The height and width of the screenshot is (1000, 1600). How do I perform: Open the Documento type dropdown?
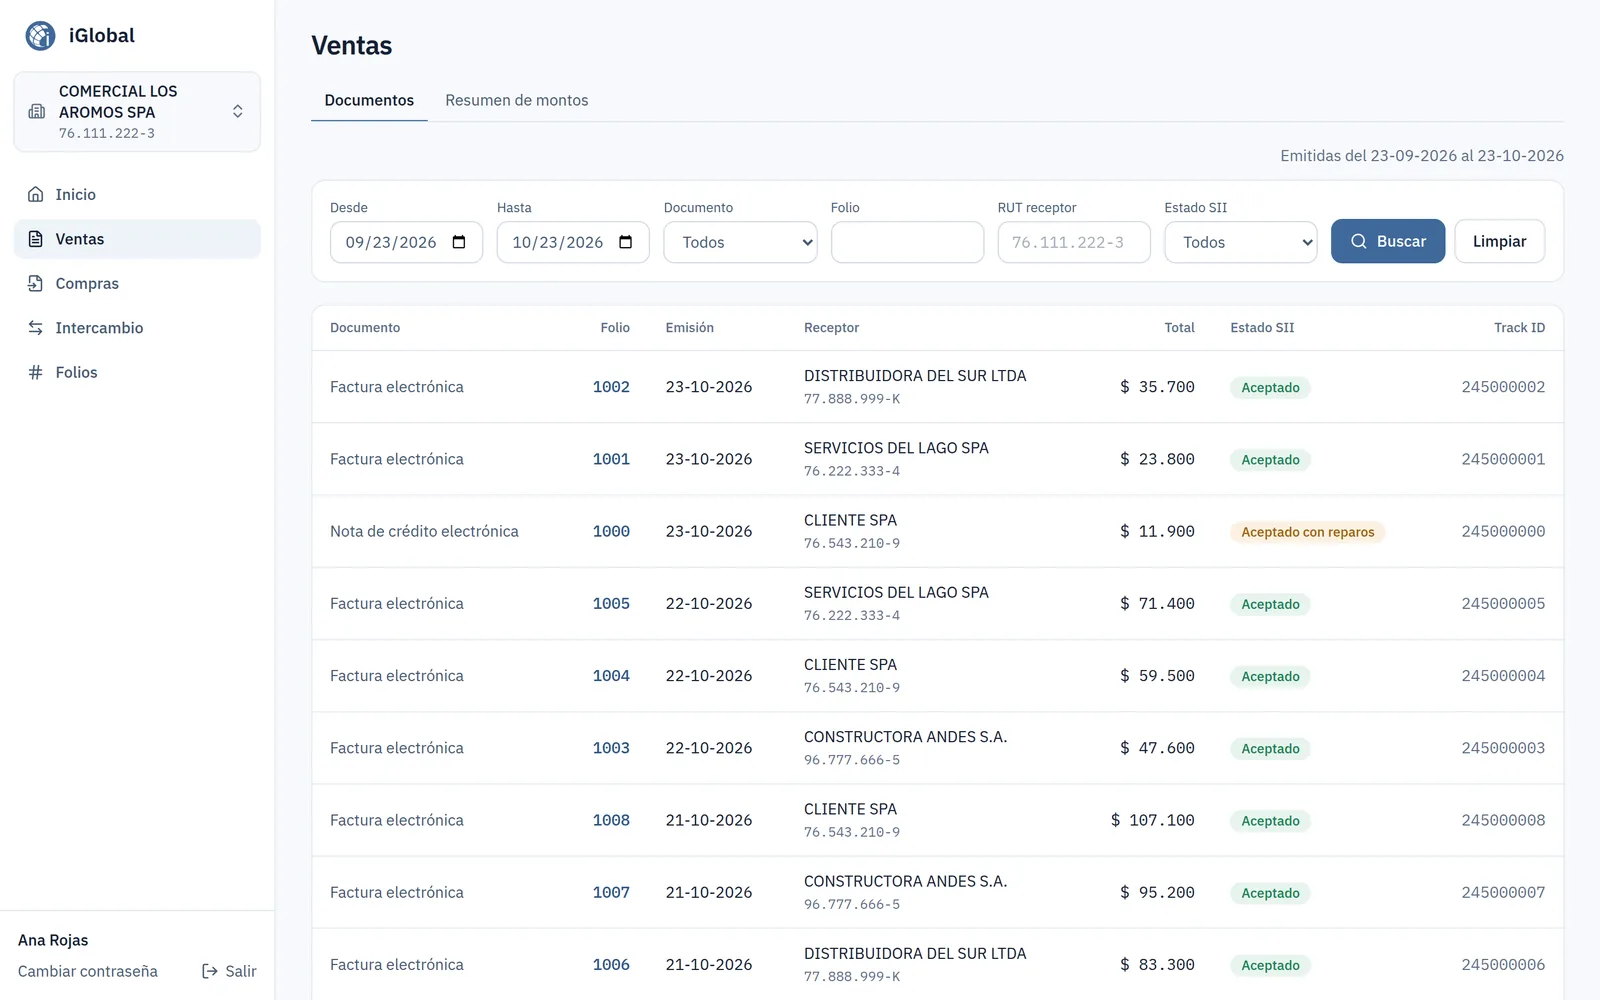tap(740, 242)
